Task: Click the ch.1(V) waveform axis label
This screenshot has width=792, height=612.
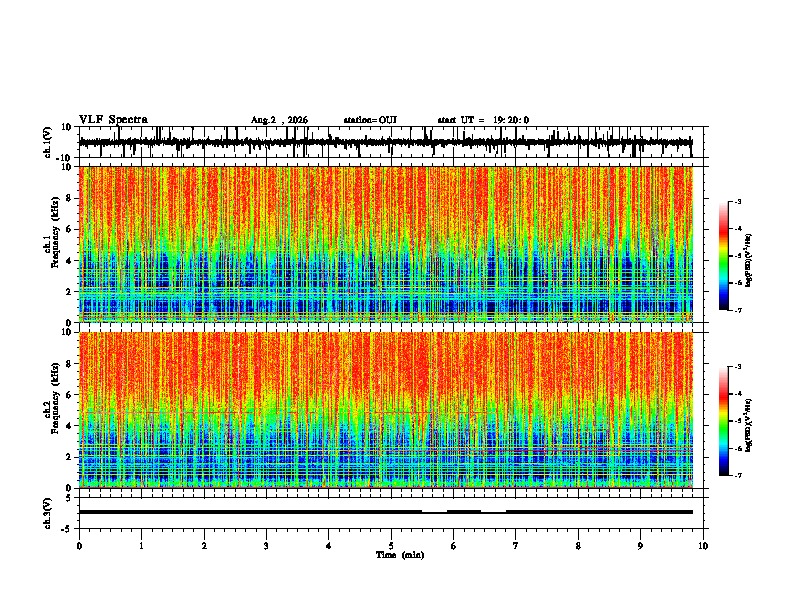Action: pyautogui.click(x=48, y=142)
